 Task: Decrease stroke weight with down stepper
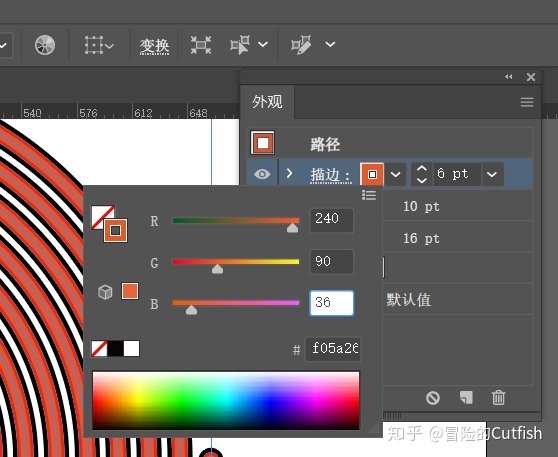(x=422, y=180)
